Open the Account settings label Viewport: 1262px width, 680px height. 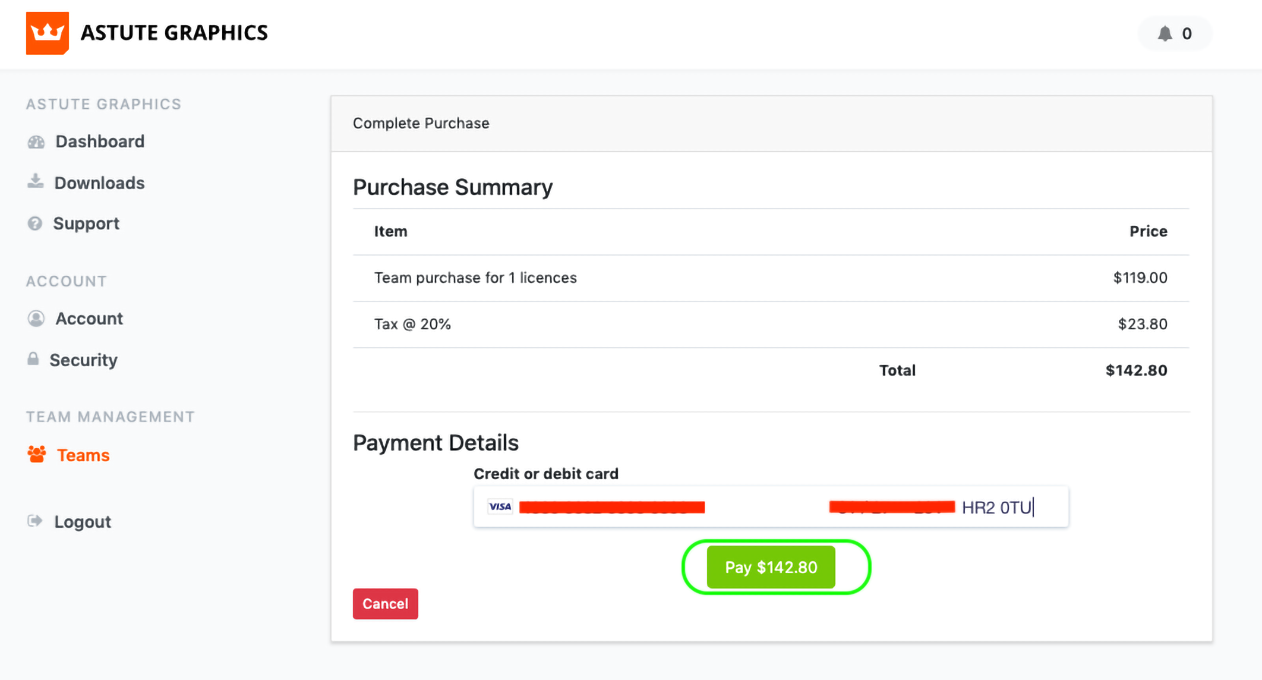89,319
